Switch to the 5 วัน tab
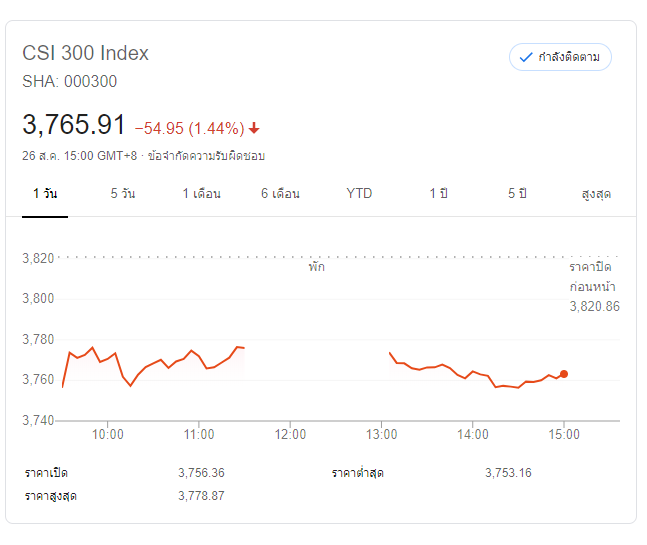The height and width of the screenshot is (545, 647). (122, 193)
